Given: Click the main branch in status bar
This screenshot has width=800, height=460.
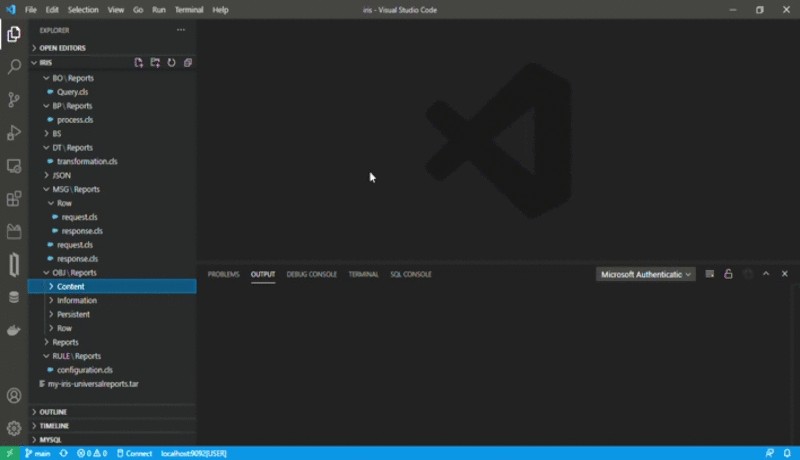Looking at the screenshot, I should [x=37, y=453].
